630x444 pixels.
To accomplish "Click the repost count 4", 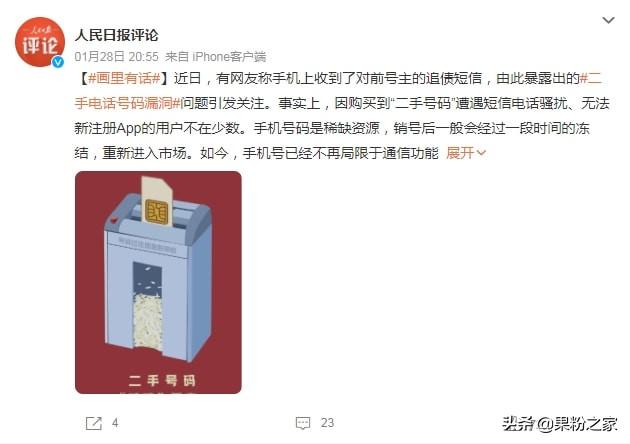I will pyautogui.click(x=115, y=423).
